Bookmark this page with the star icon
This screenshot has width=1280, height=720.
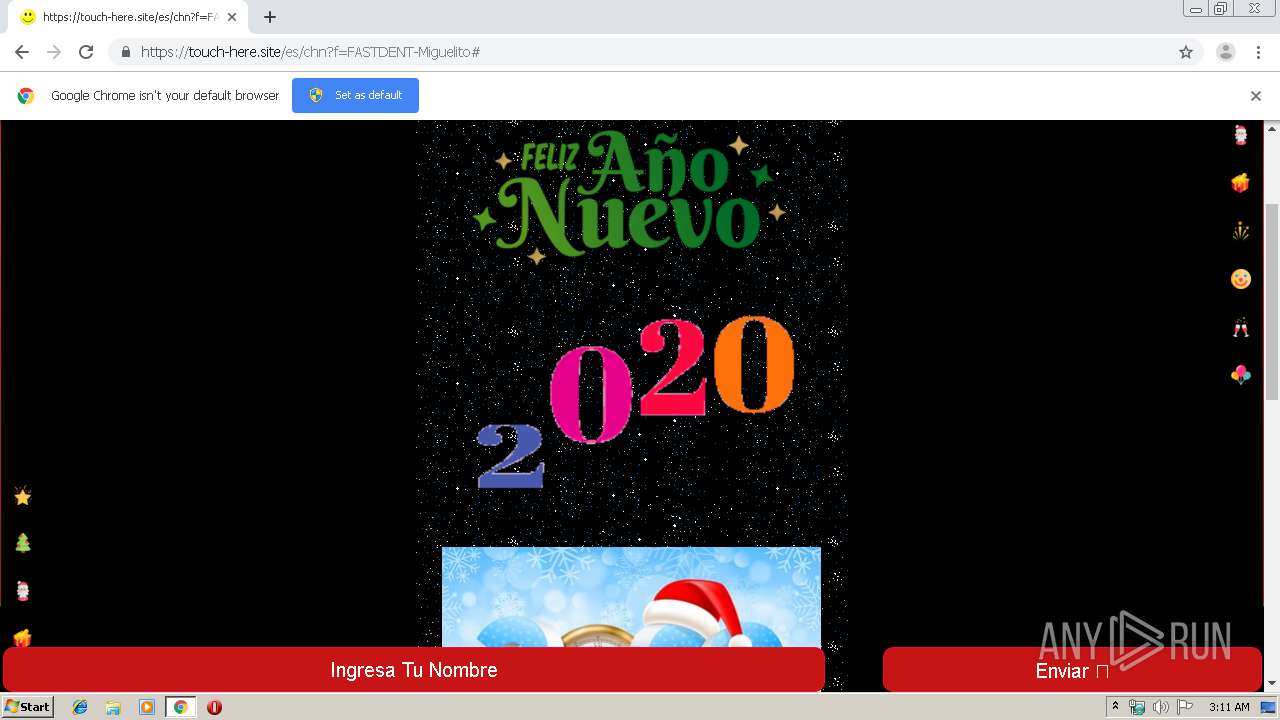pyautogui.click(x=1186, y=52)
